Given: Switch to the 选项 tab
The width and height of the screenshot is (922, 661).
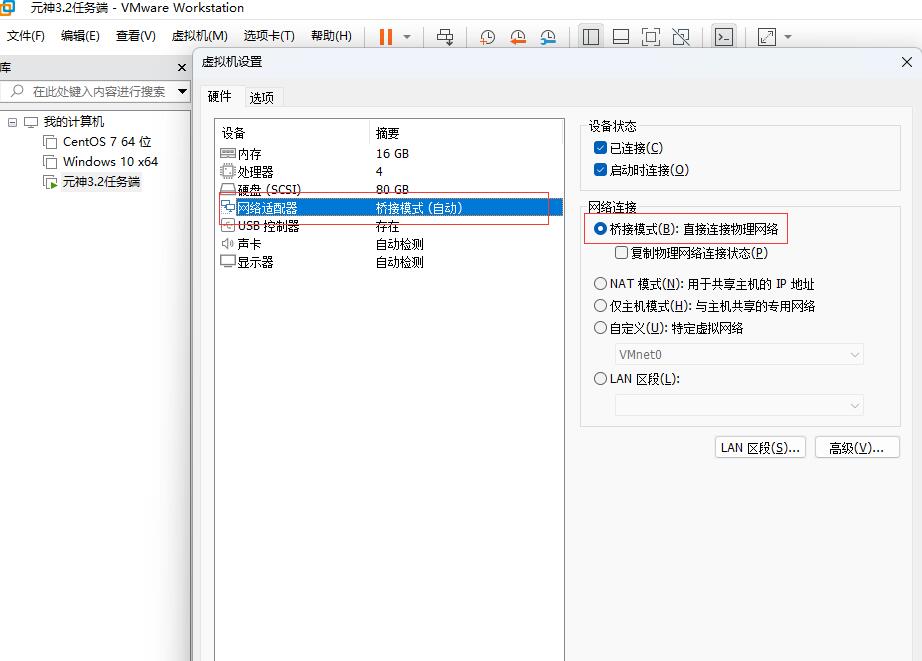Looking at the screenshot, I should coord(262,97).
